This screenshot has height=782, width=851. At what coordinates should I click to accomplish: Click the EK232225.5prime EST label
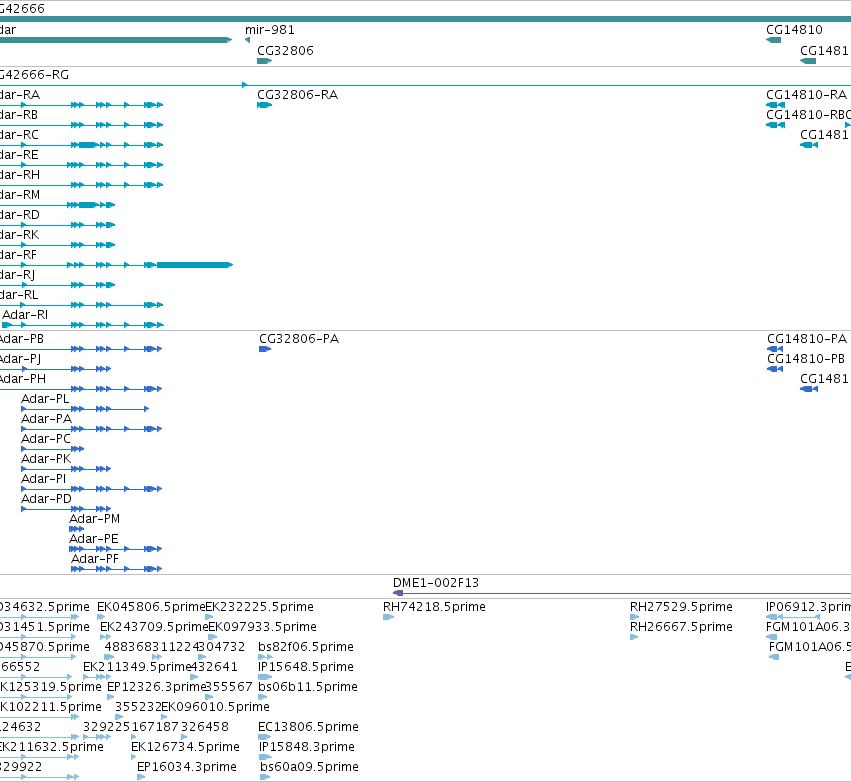[x=259, y=607]
